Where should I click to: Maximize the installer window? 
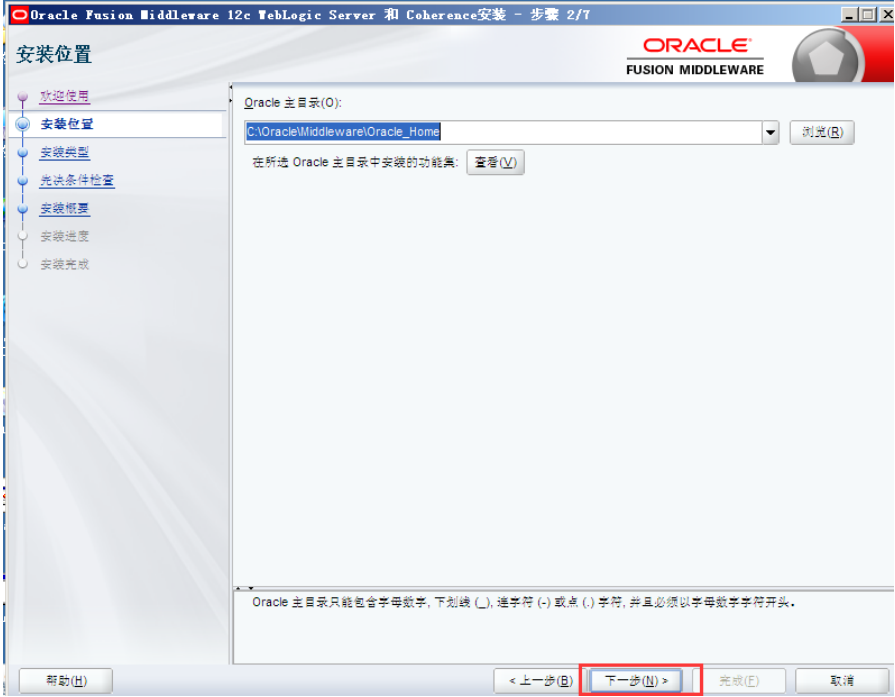pos(867,15)
